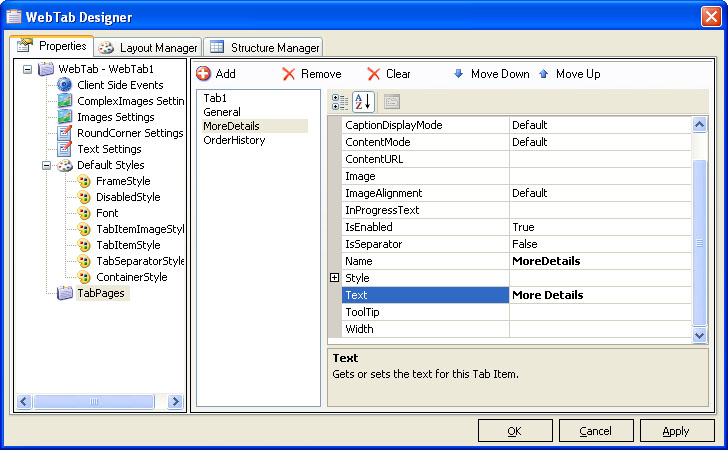The height and width of the screenshot is (450, 728).
Task: Select the TabPages tree node
Action: point(102,293)
